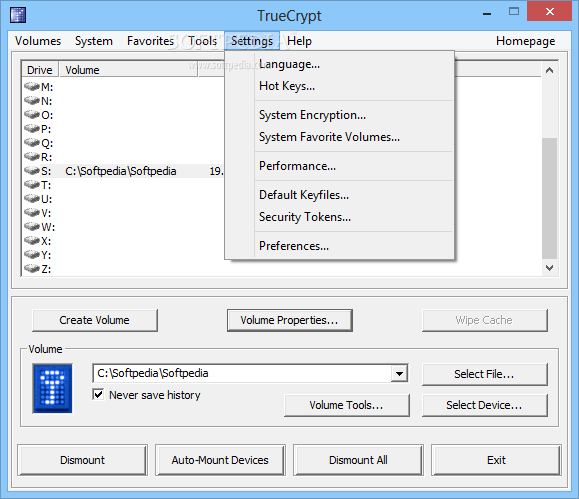Select the drive icon for X:
The image size is (579, 499).
click(32, 240)
